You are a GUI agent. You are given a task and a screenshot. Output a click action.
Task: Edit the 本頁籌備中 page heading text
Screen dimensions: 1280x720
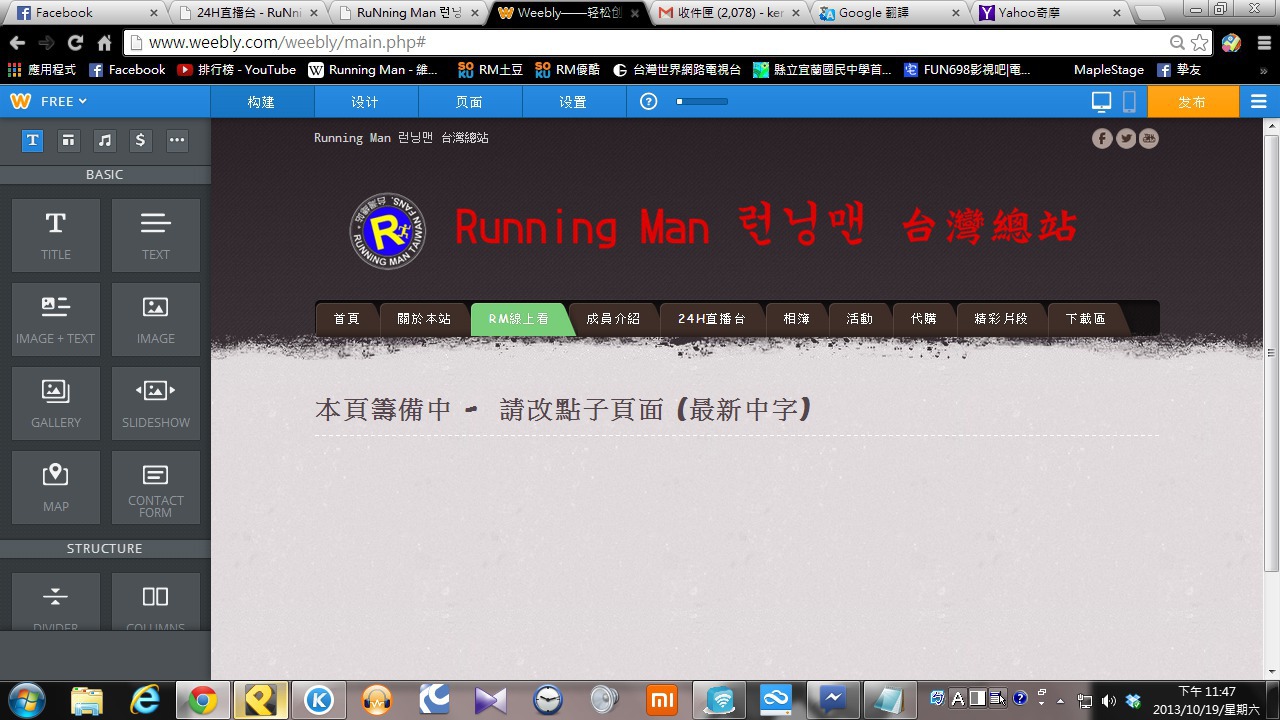pos(564,409)
